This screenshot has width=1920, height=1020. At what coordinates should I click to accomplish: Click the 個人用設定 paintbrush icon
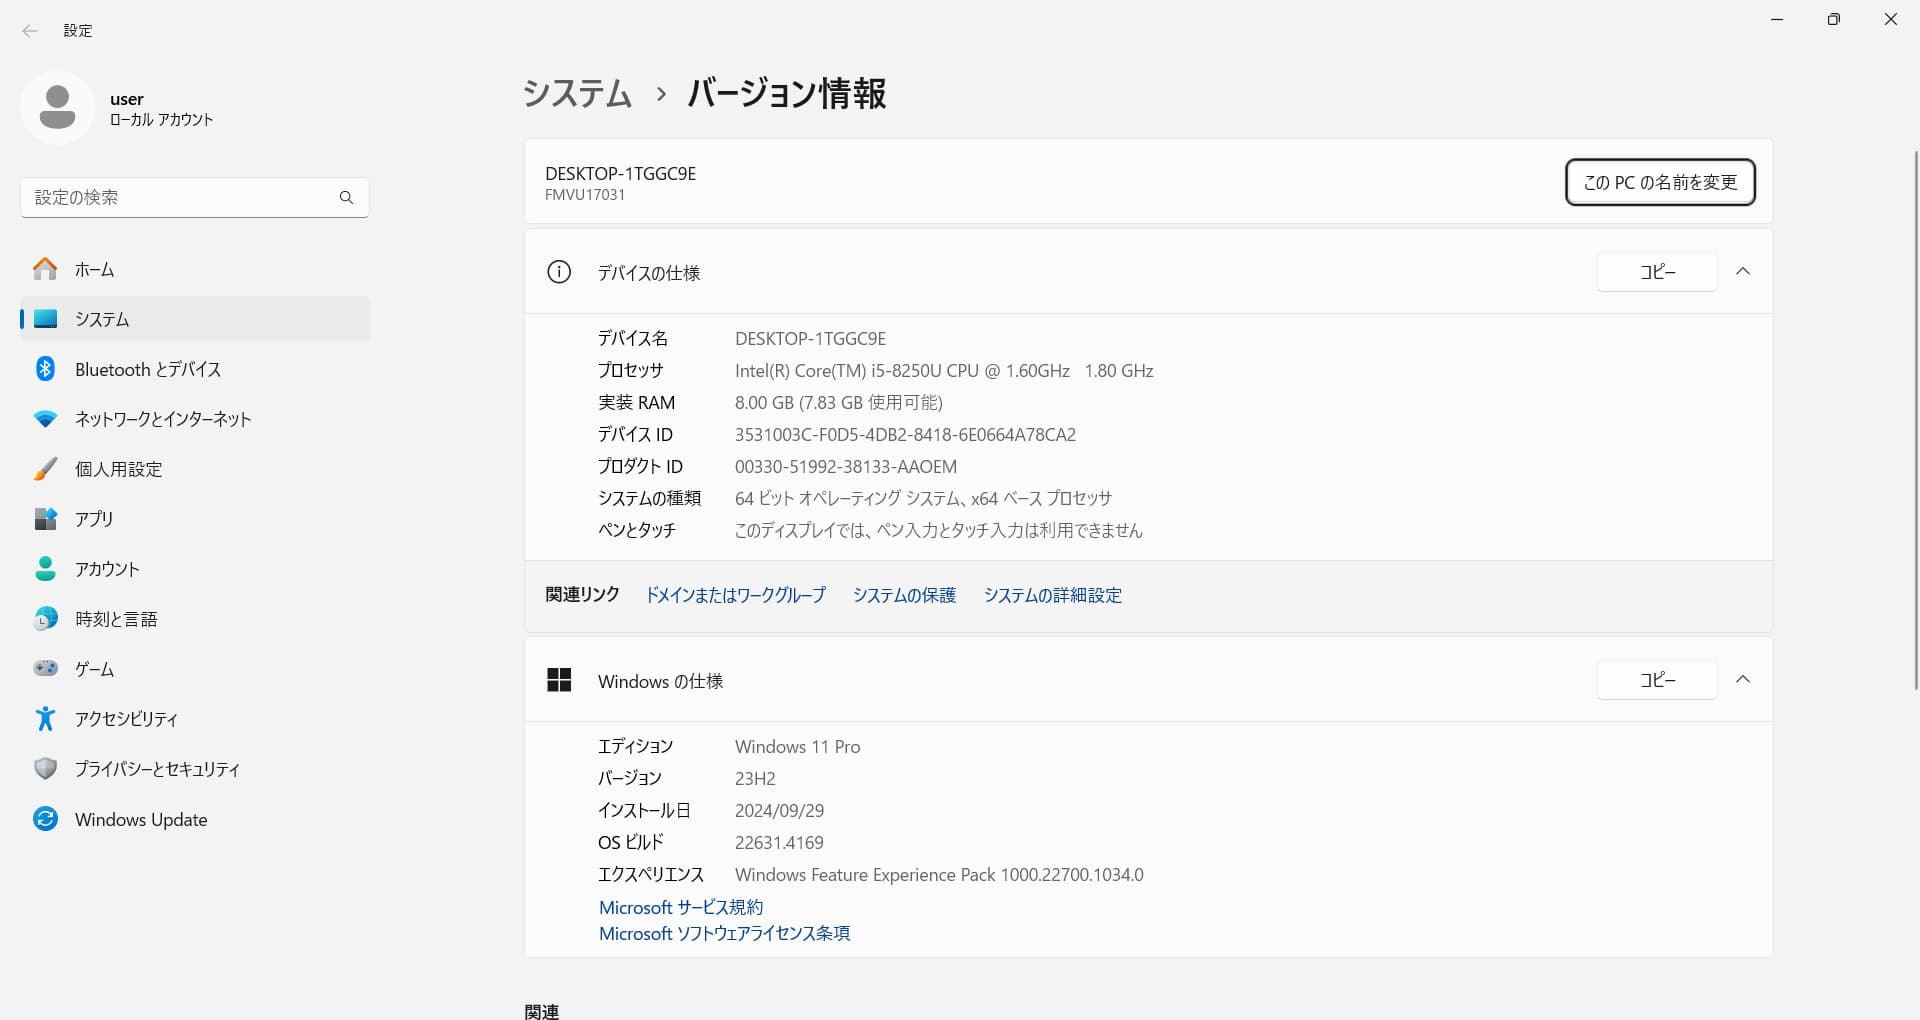[45, 469]
